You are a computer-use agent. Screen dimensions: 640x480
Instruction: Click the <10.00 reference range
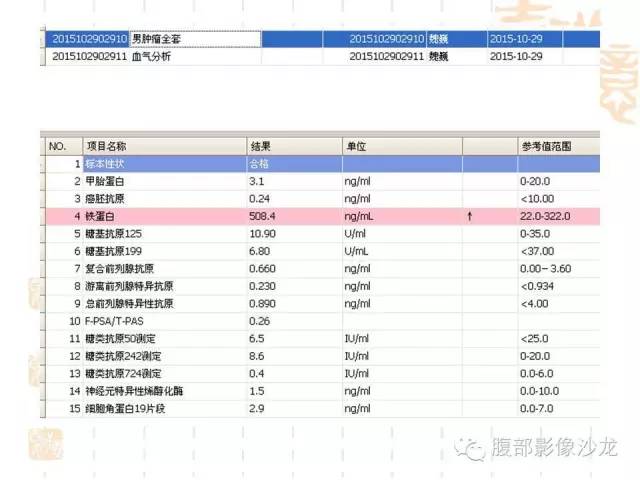537,199
